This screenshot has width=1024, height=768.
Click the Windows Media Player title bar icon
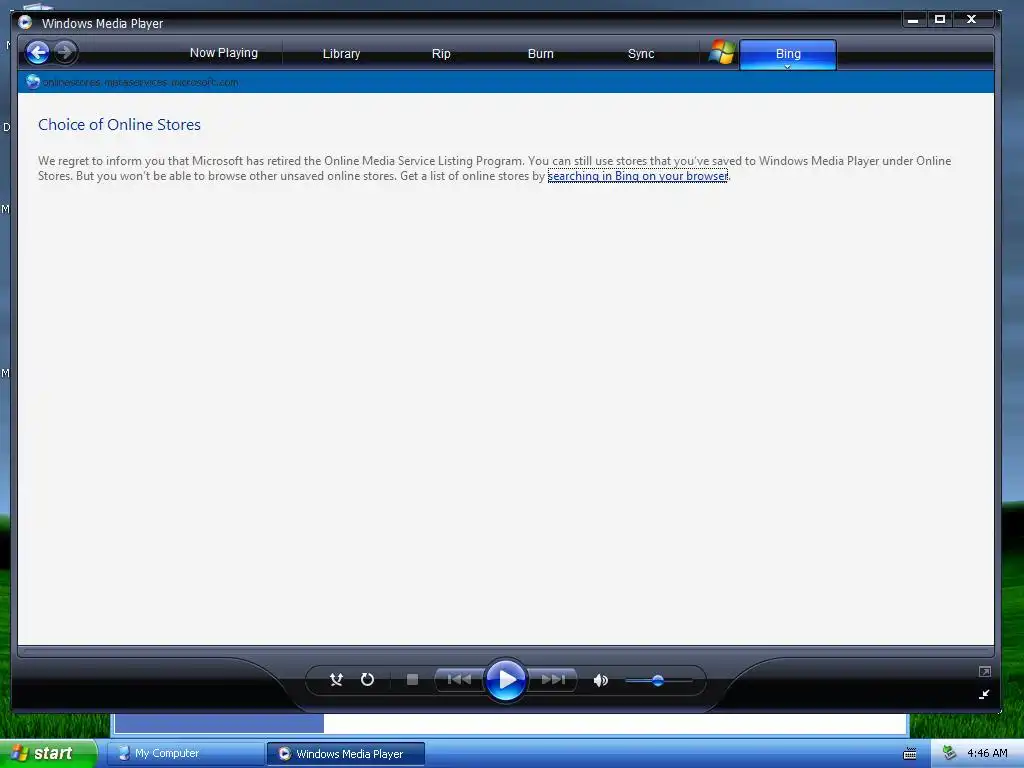[25, 22]
